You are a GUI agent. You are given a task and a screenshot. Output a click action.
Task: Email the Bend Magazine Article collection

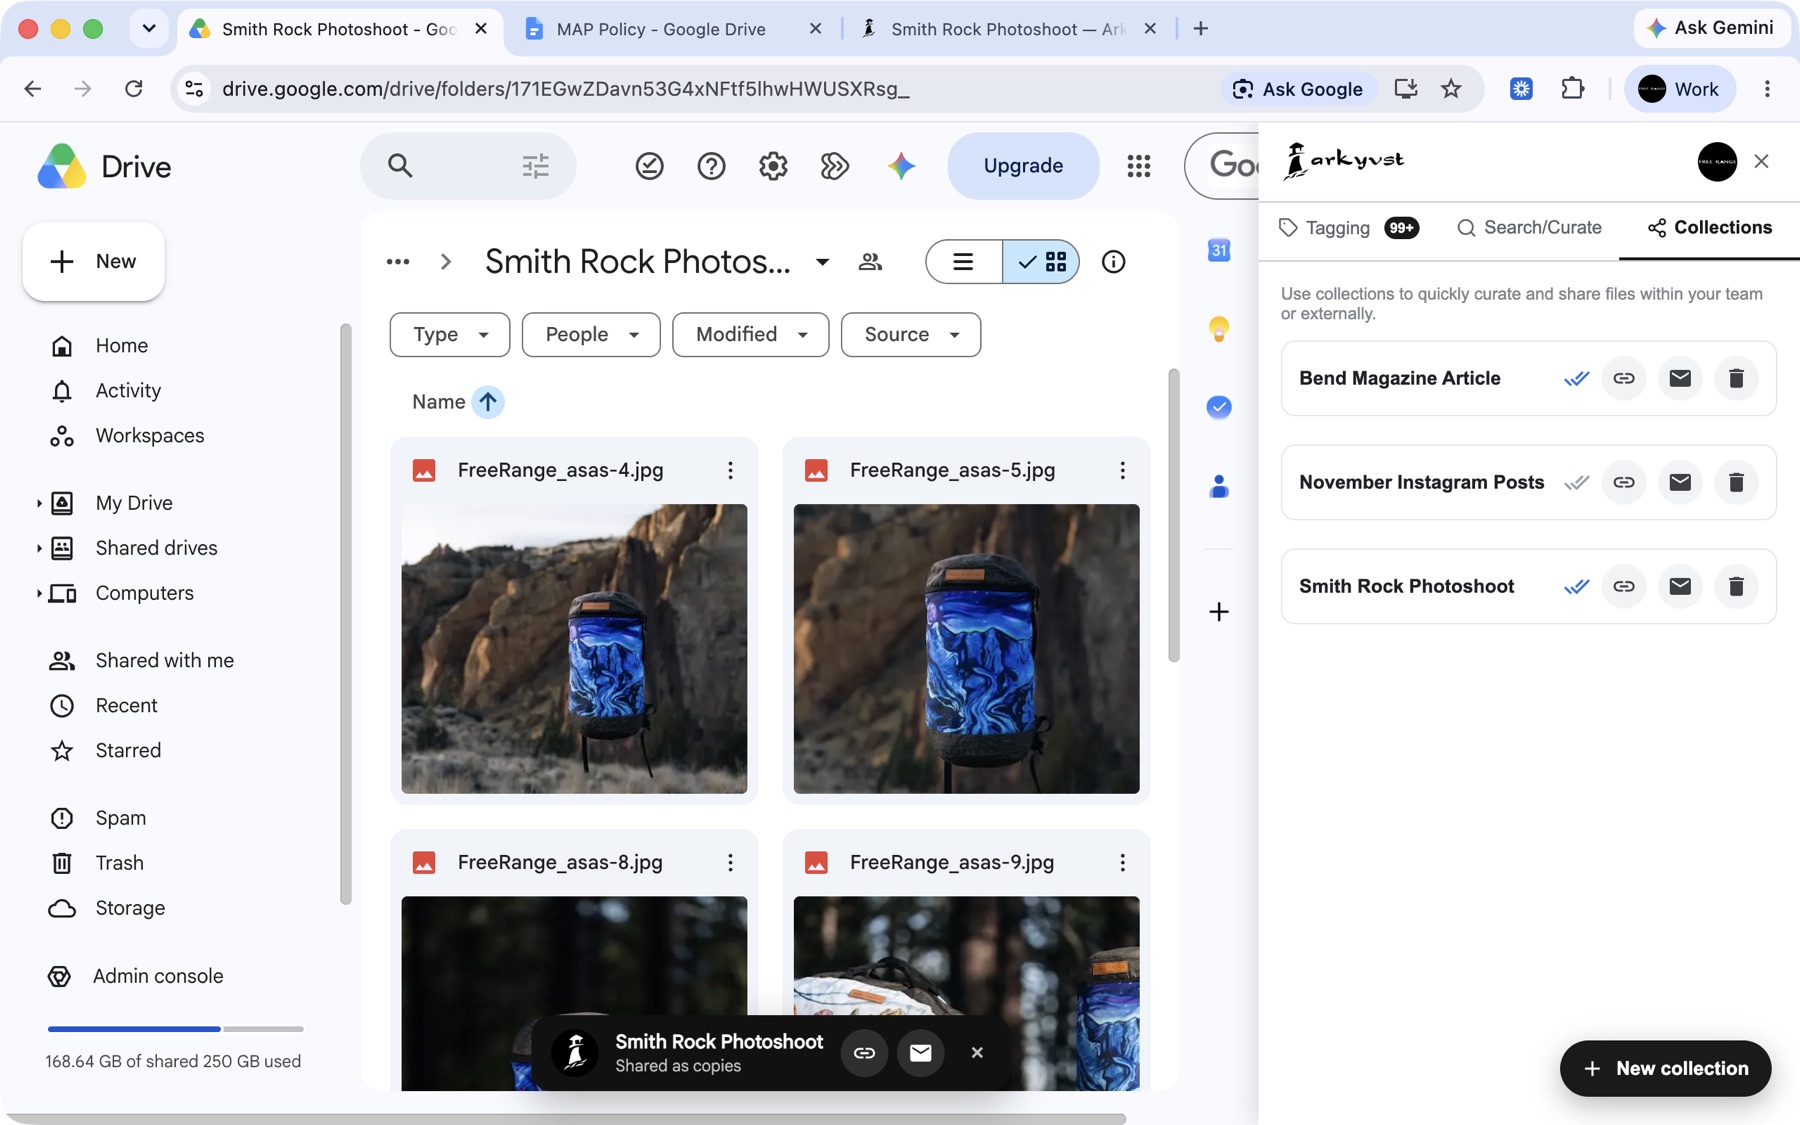point(1679,378)
